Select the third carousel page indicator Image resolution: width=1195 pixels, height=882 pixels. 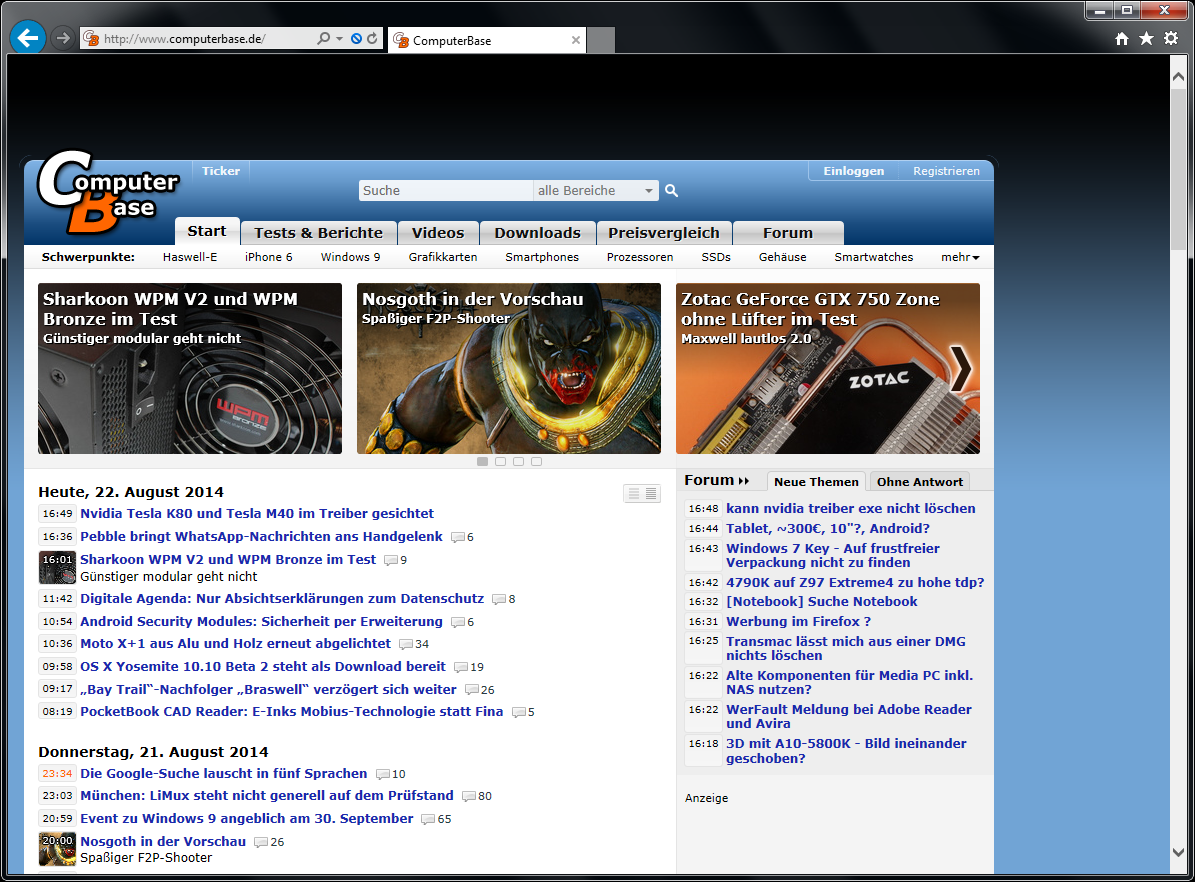coord(518,461)
